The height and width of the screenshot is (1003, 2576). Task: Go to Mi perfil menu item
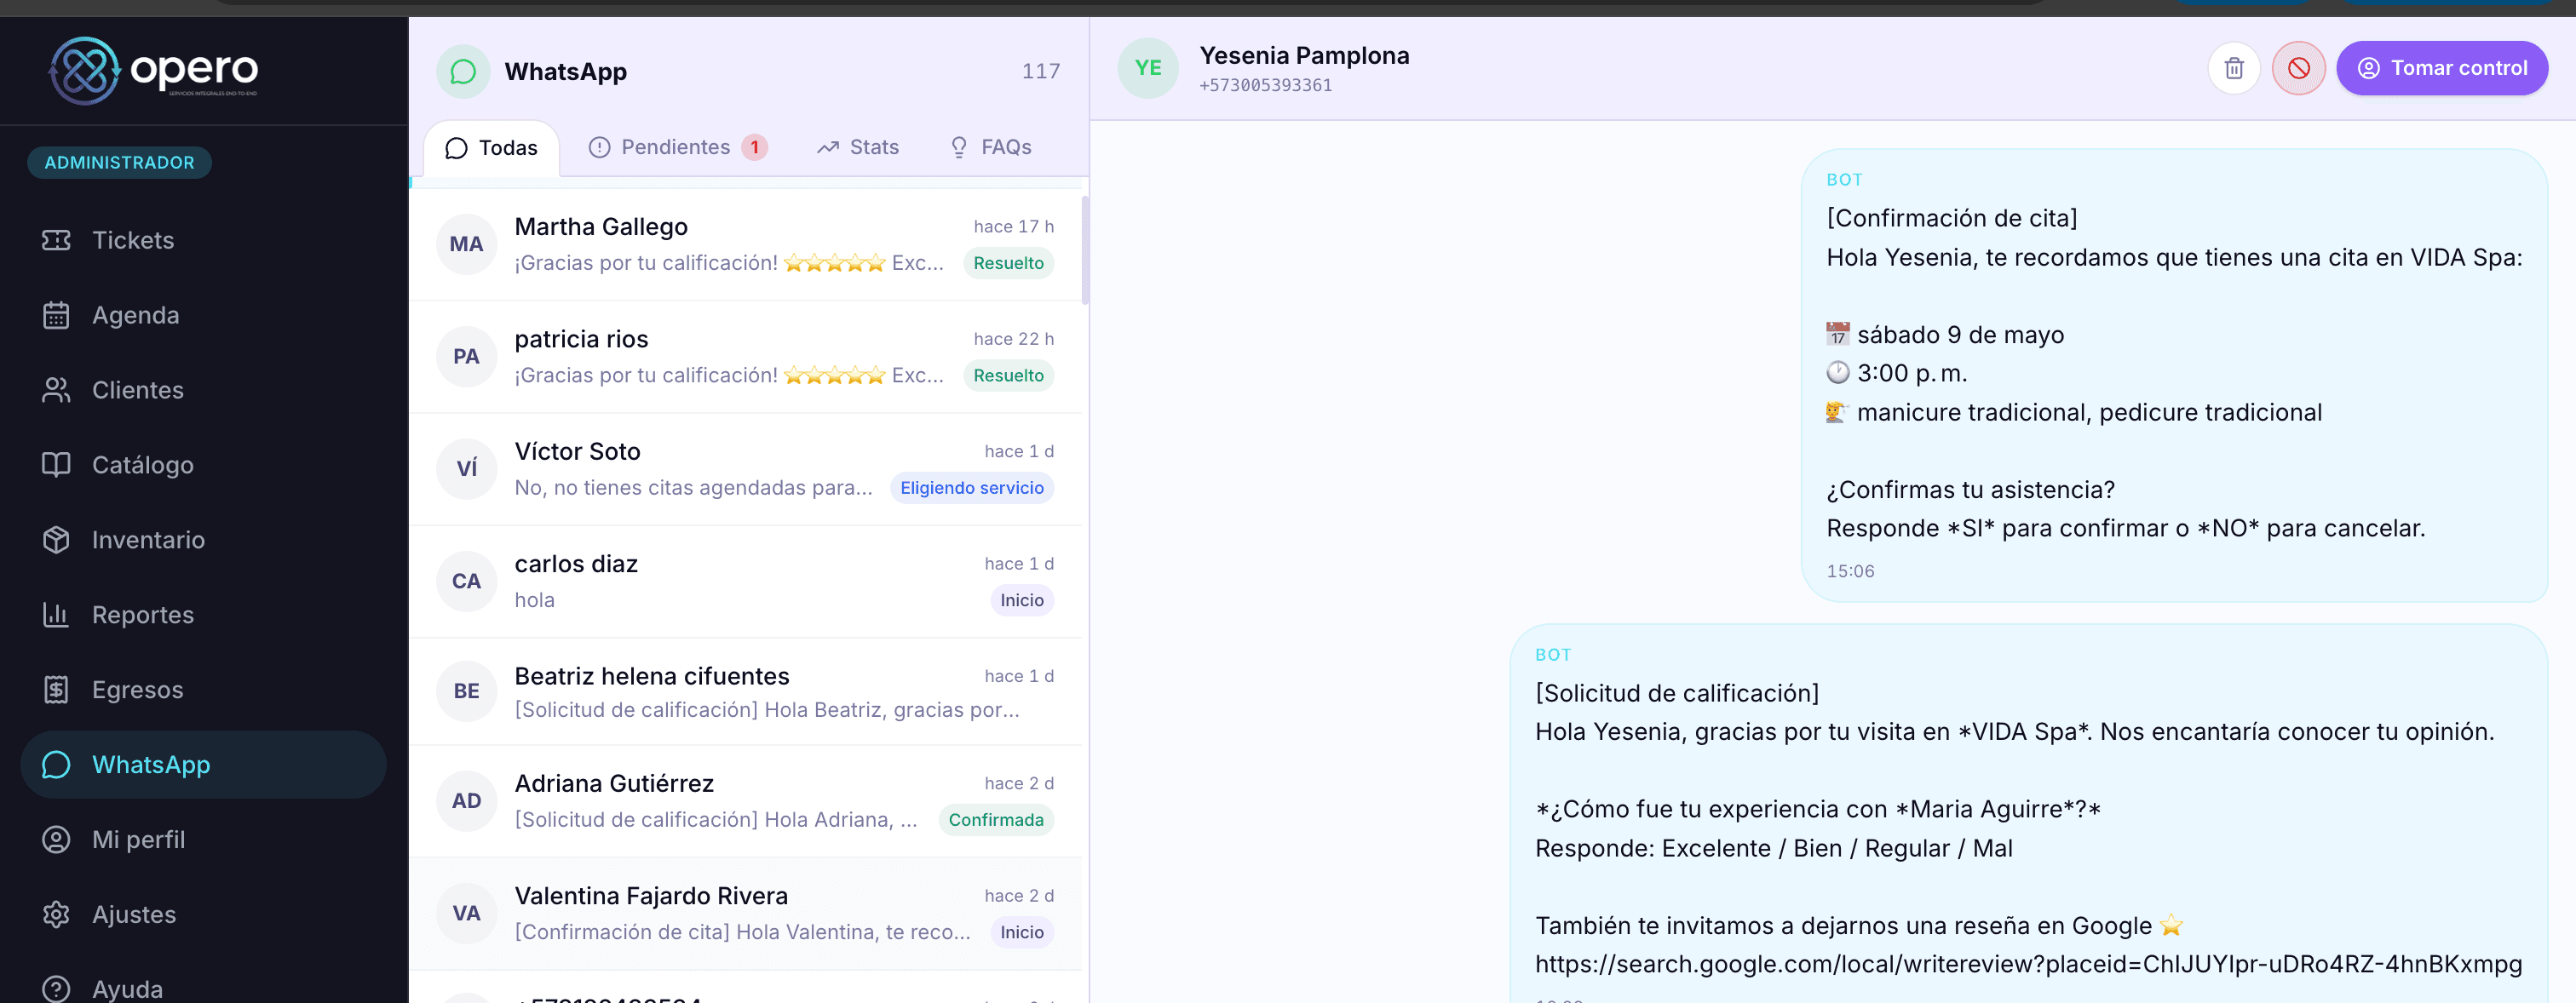coord(203,840)
